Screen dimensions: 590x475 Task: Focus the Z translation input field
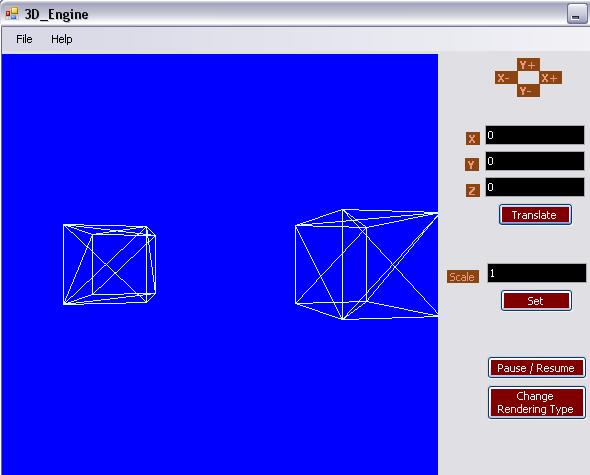535,187
